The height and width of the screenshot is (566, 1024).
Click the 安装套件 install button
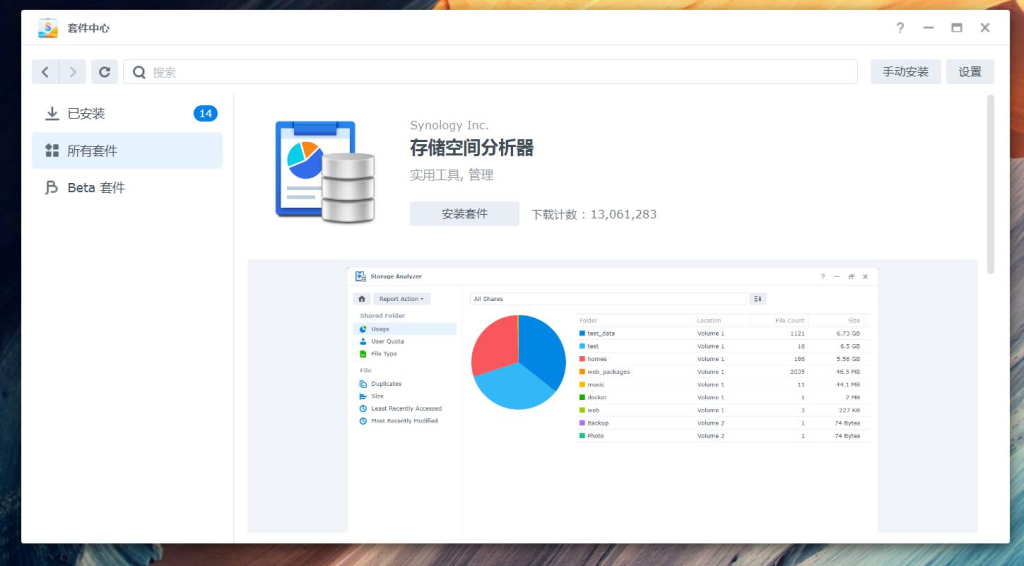tap(464, 213)
